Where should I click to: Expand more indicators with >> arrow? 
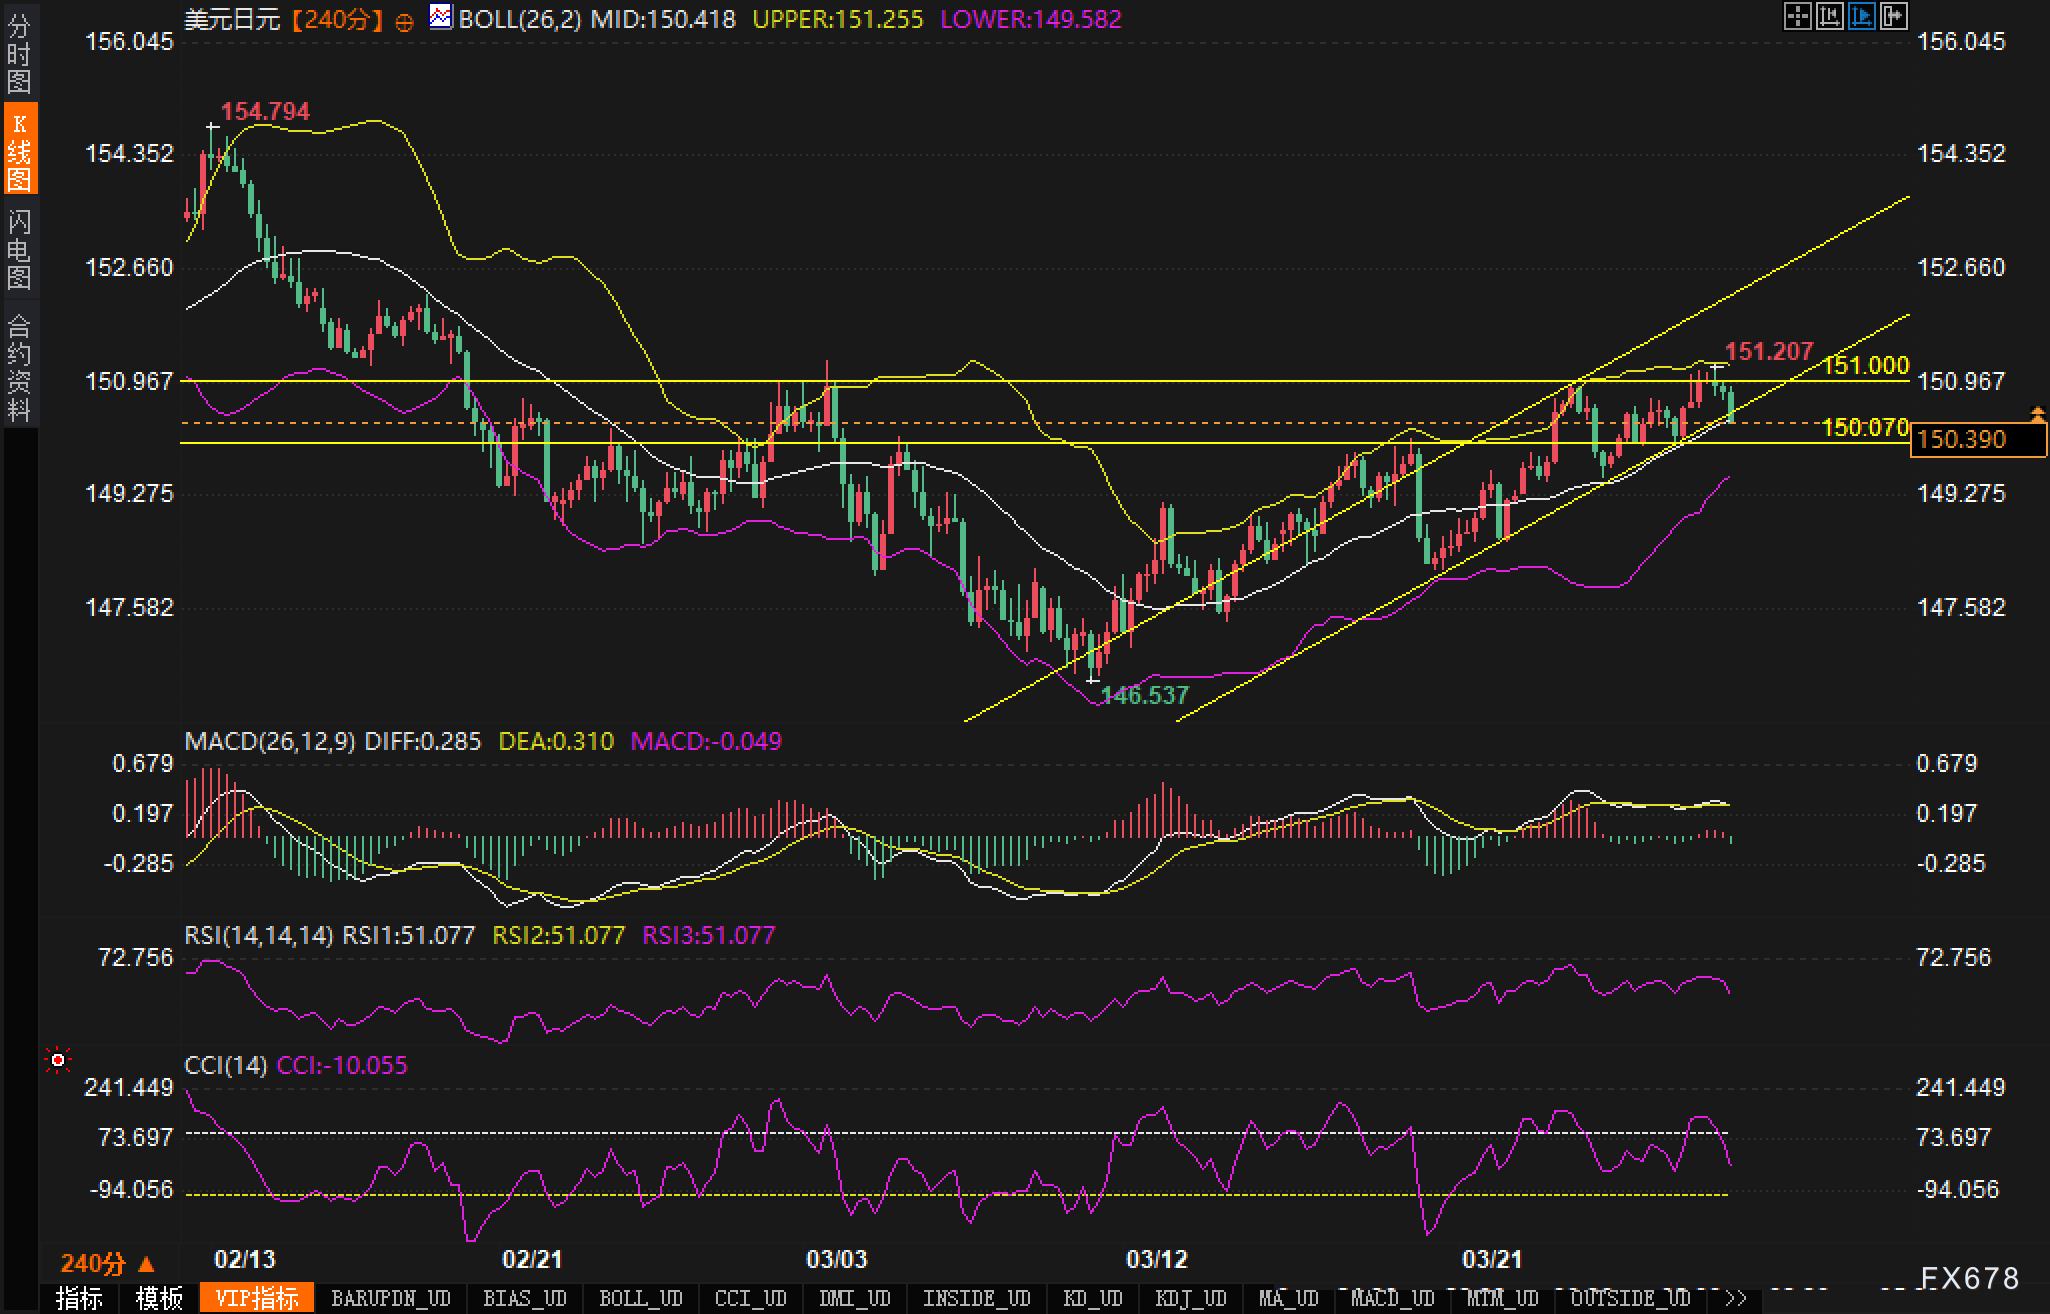coord(1735,1299)
